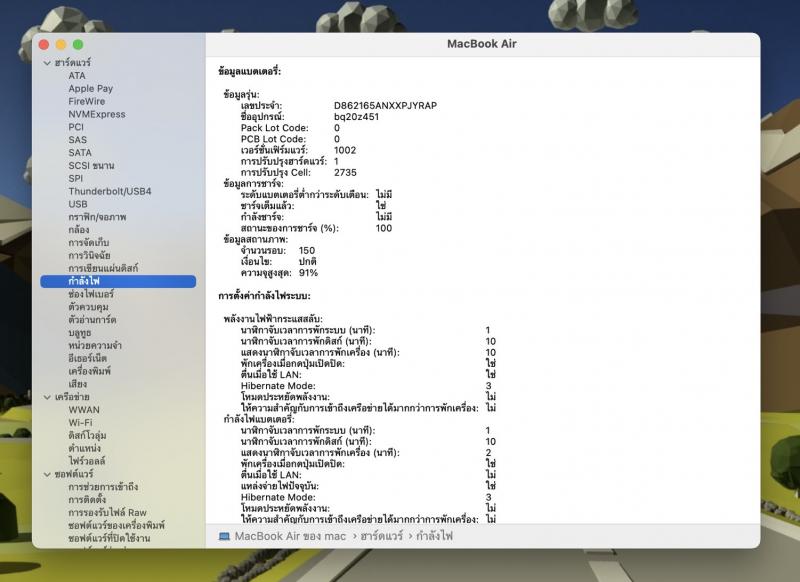This screenshot has width=800, height=582.
Task: Click the charge state value 100
Action: [384, 228]
